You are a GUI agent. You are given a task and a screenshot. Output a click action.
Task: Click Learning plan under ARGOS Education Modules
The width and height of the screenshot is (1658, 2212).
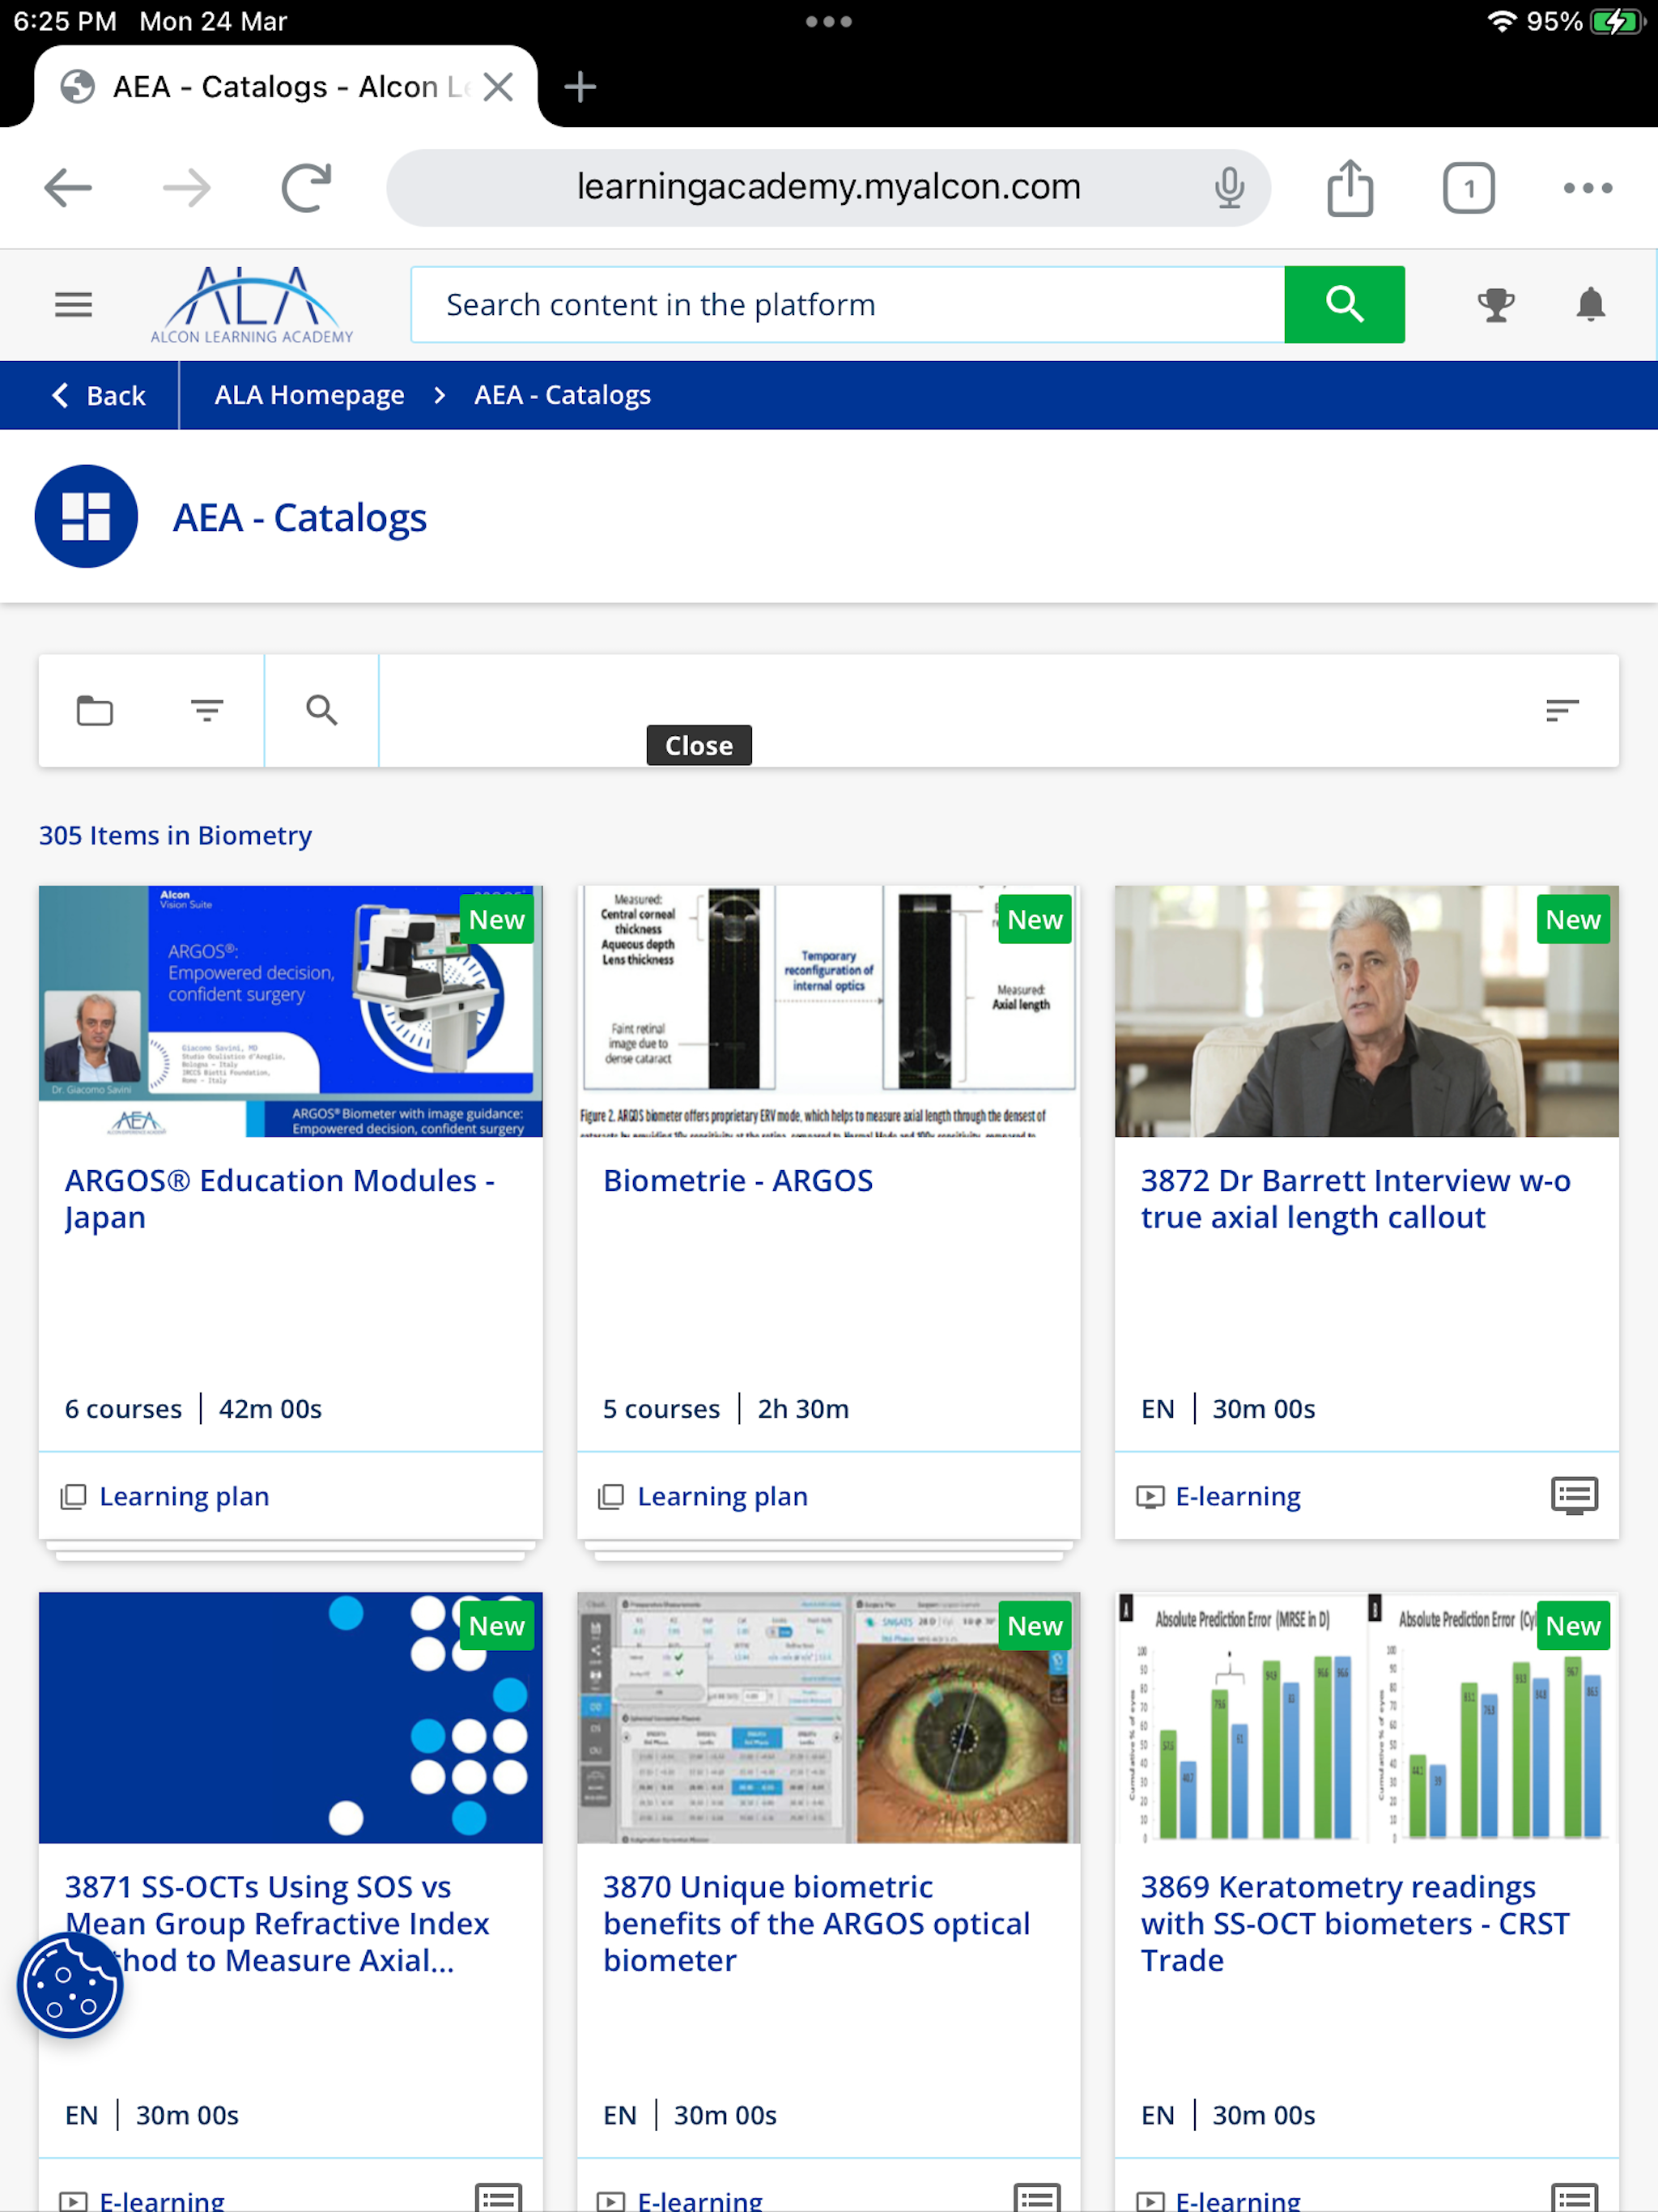pos(184,1496)
